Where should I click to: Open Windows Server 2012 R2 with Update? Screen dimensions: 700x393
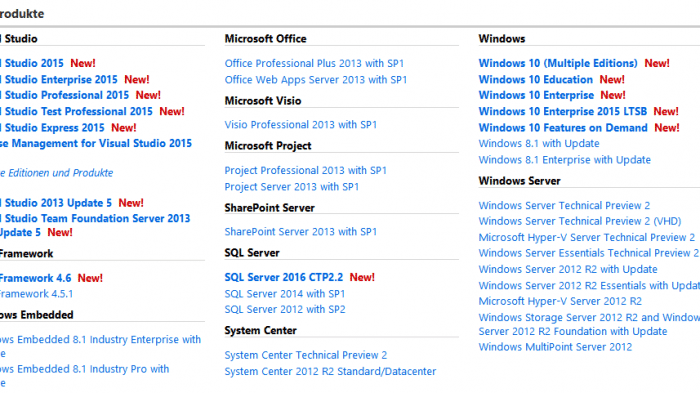point(568,269)
